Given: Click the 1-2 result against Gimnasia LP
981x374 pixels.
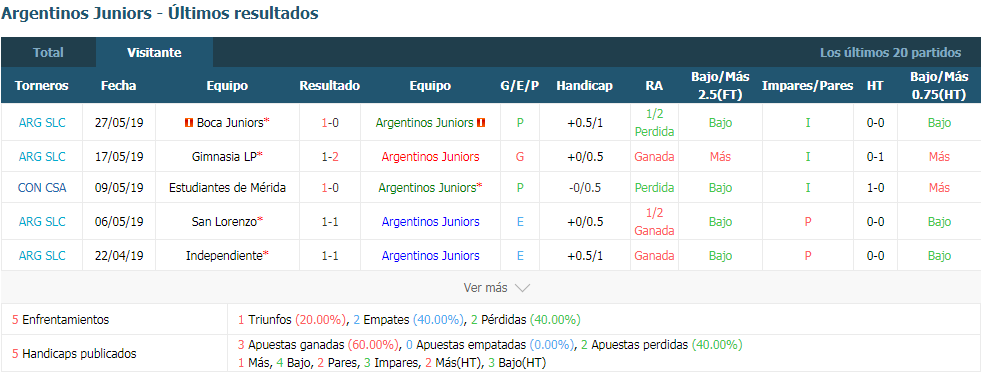Looking at the screenshot, I should tap(330, 157).
